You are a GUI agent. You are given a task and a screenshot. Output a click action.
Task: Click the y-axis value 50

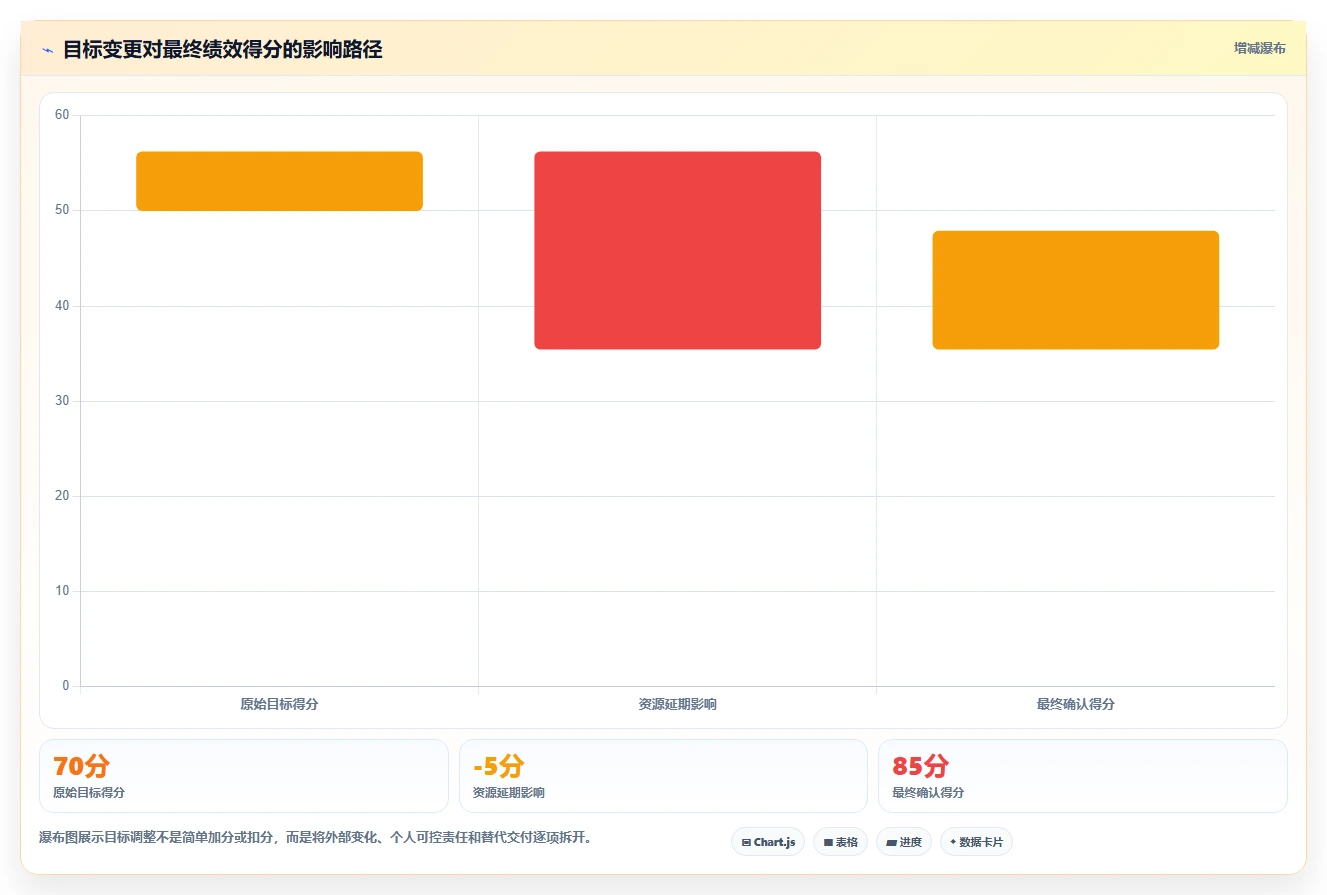click(62, 210)
